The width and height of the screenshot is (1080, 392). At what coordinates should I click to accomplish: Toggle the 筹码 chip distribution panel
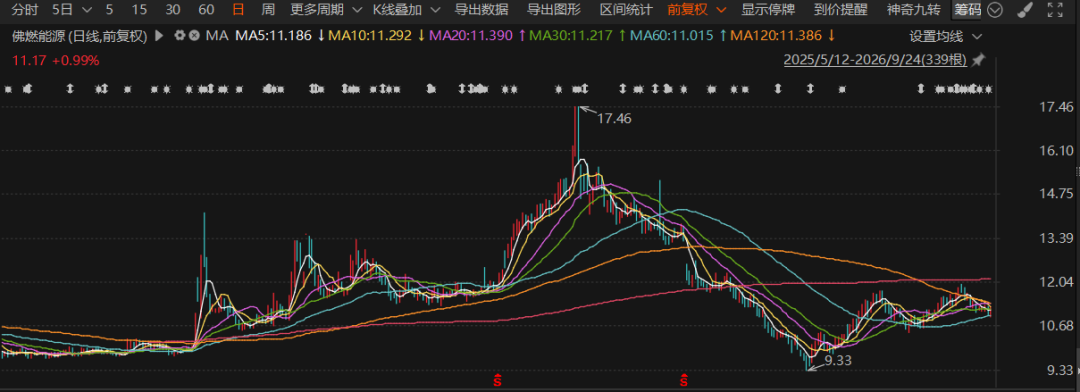point(967,10)
